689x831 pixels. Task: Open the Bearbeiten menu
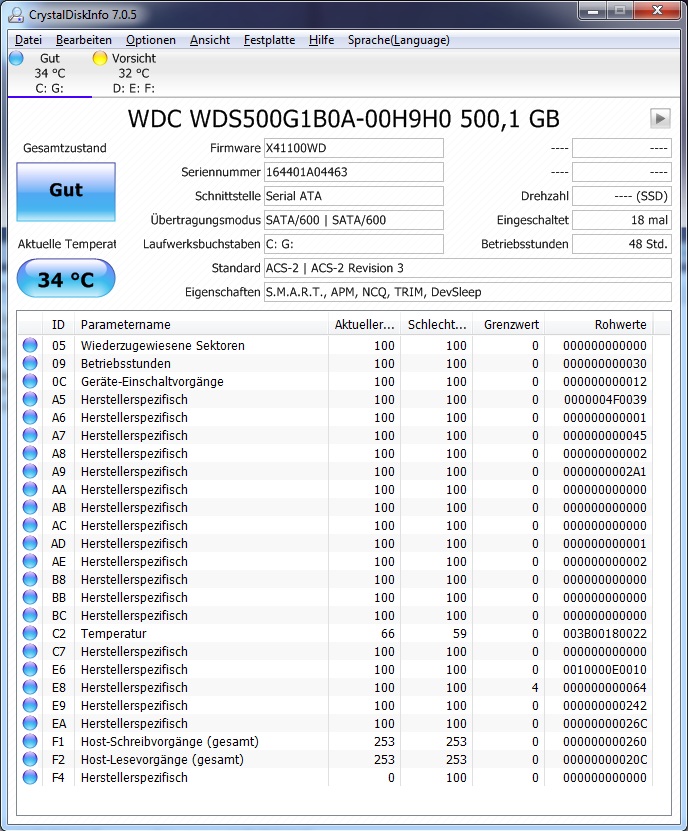84,40
